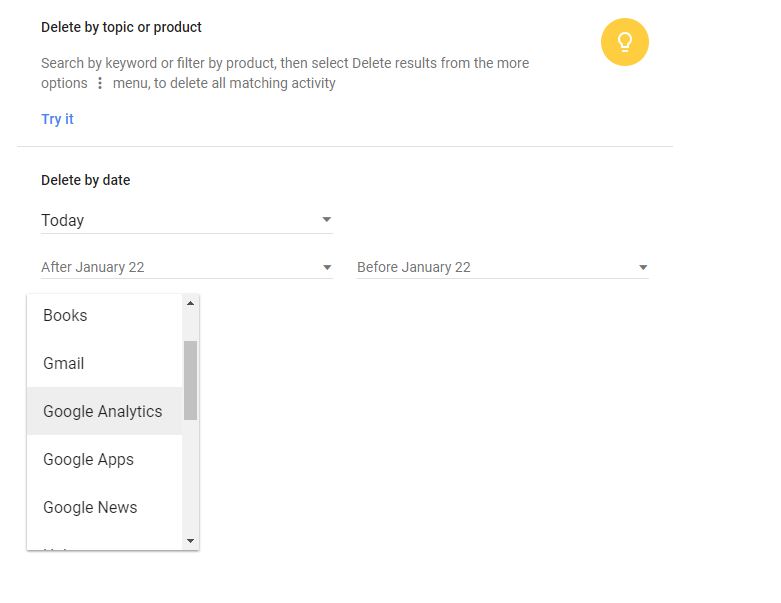
Task: Open the After January 22 date picker
Action: tap(185, 267)
